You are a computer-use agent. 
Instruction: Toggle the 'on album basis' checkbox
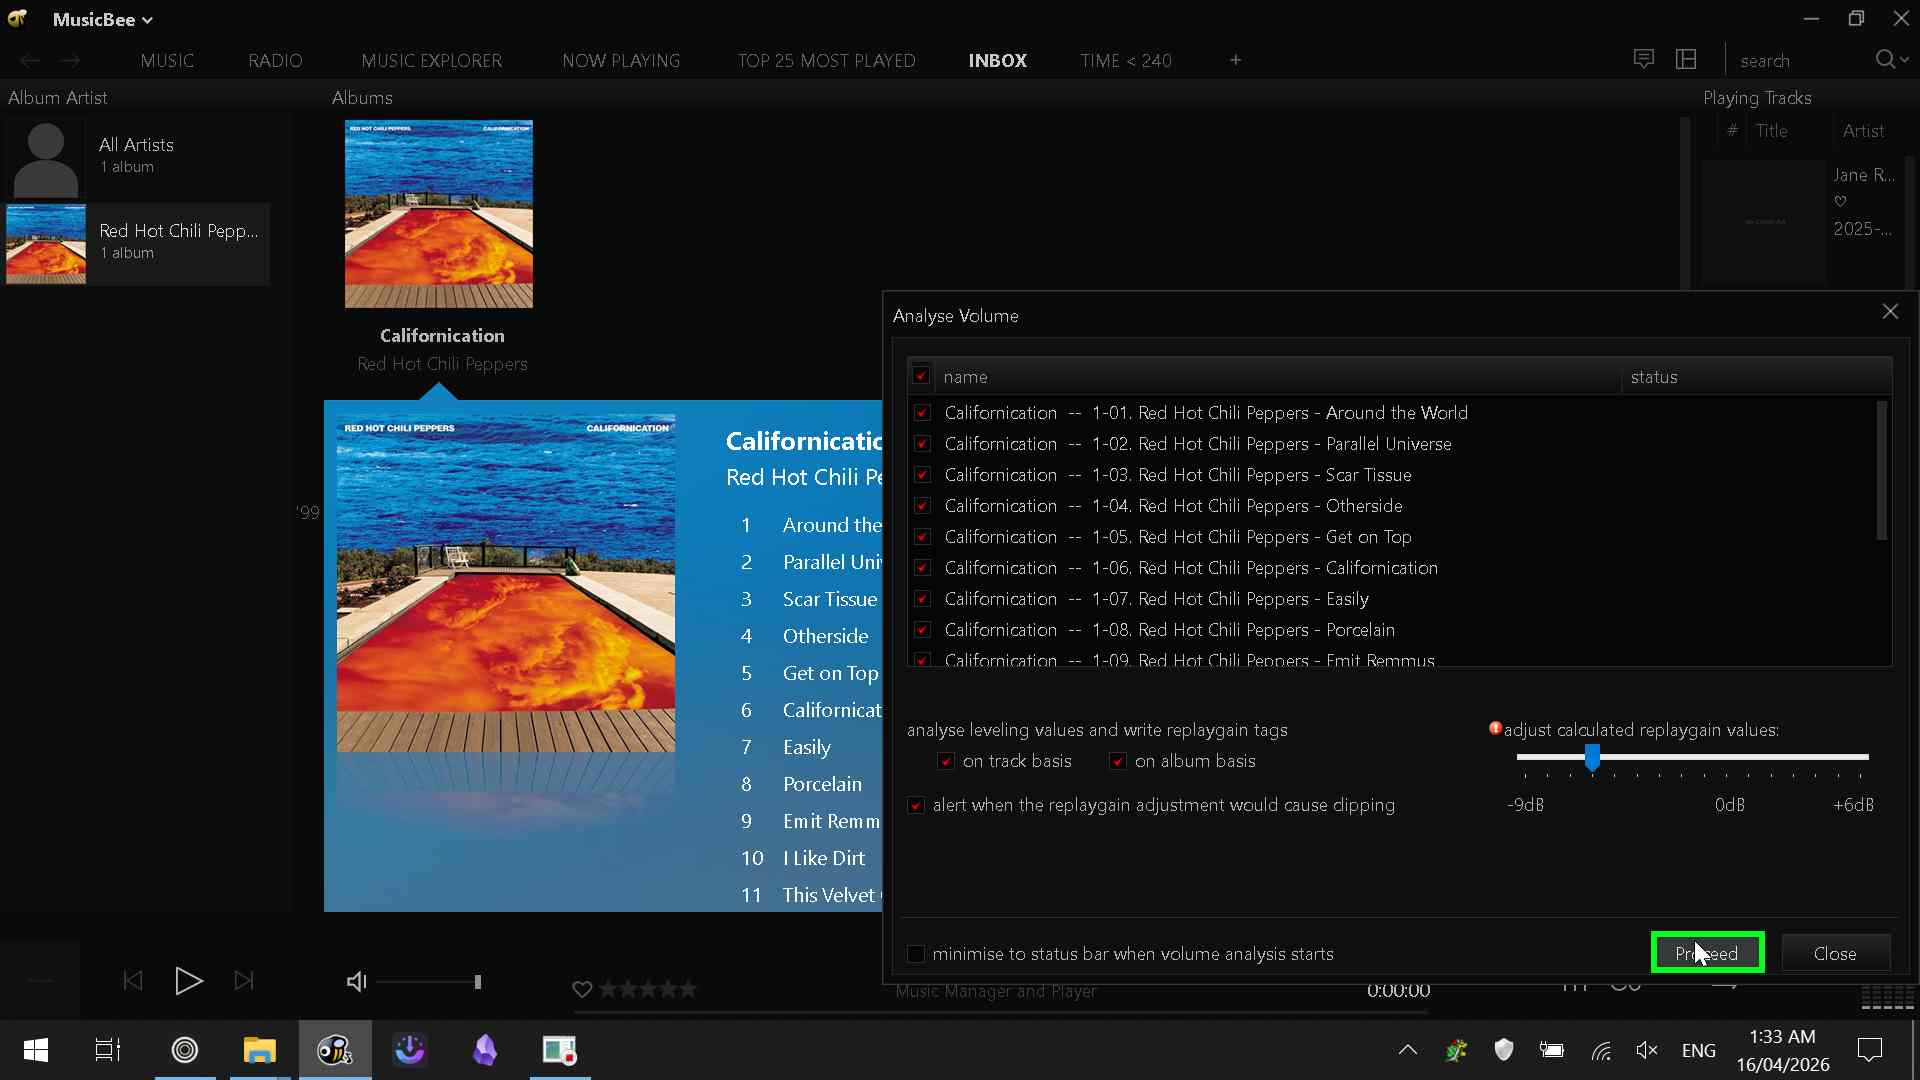pos(1118,762)
